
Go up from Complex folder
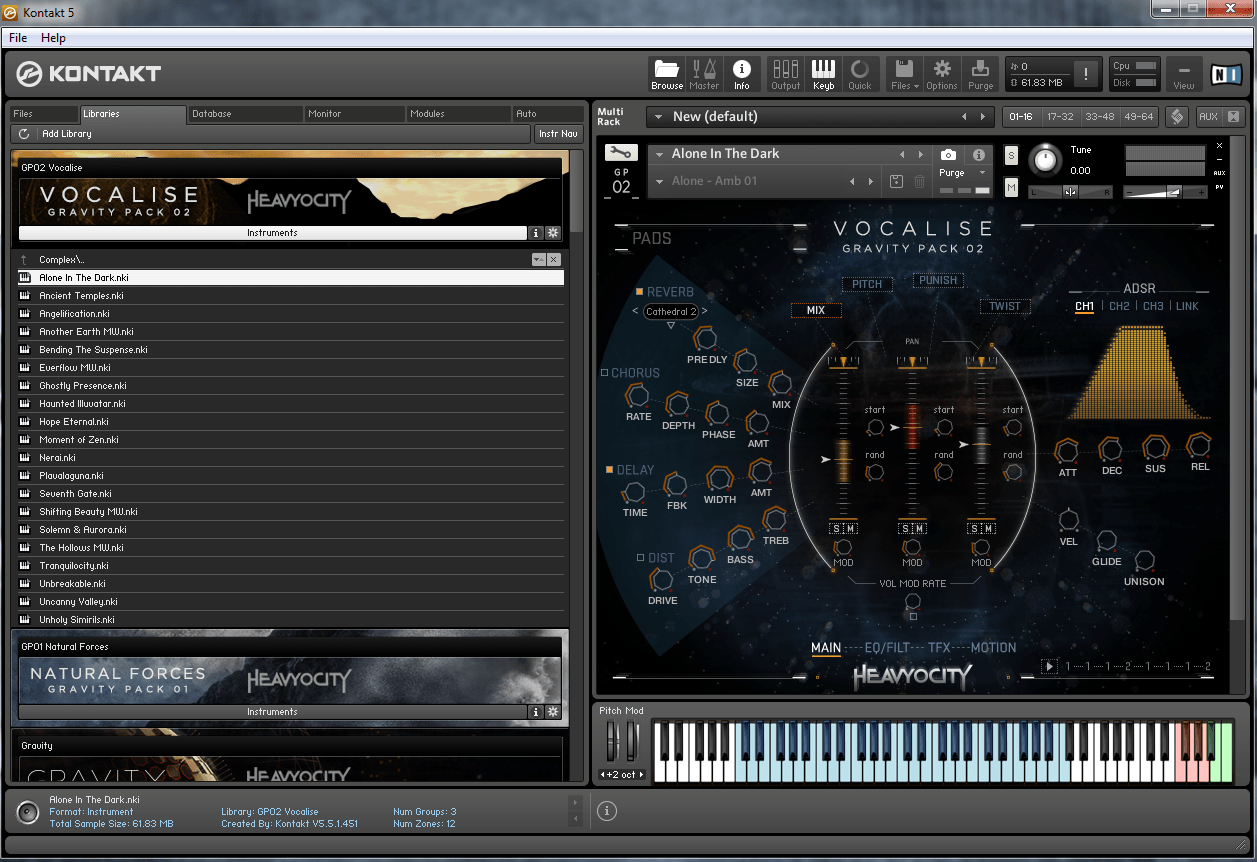tap(24, 260)
